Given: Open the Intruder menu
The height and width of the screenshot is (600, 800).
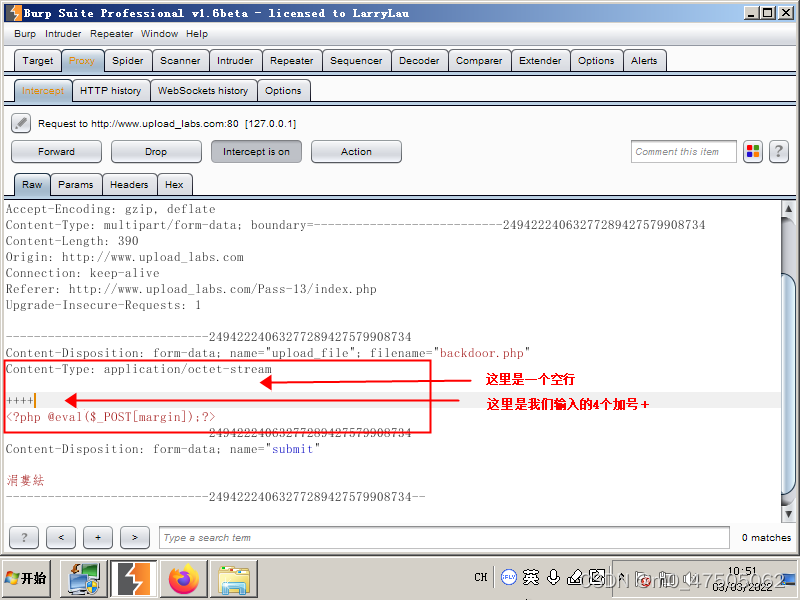Looking at the screenshot, I should [x=63, y=34].
